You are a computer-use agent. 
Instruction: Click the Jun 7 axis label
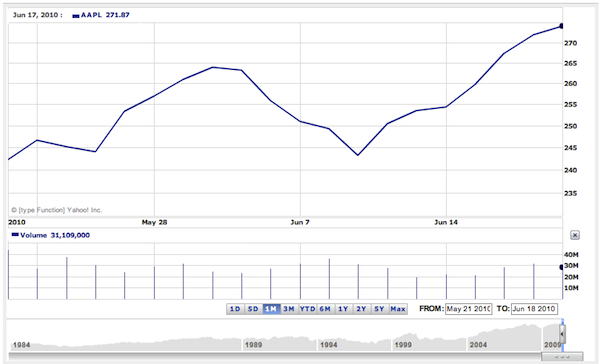pyautogui.click(x=300, y=222)
